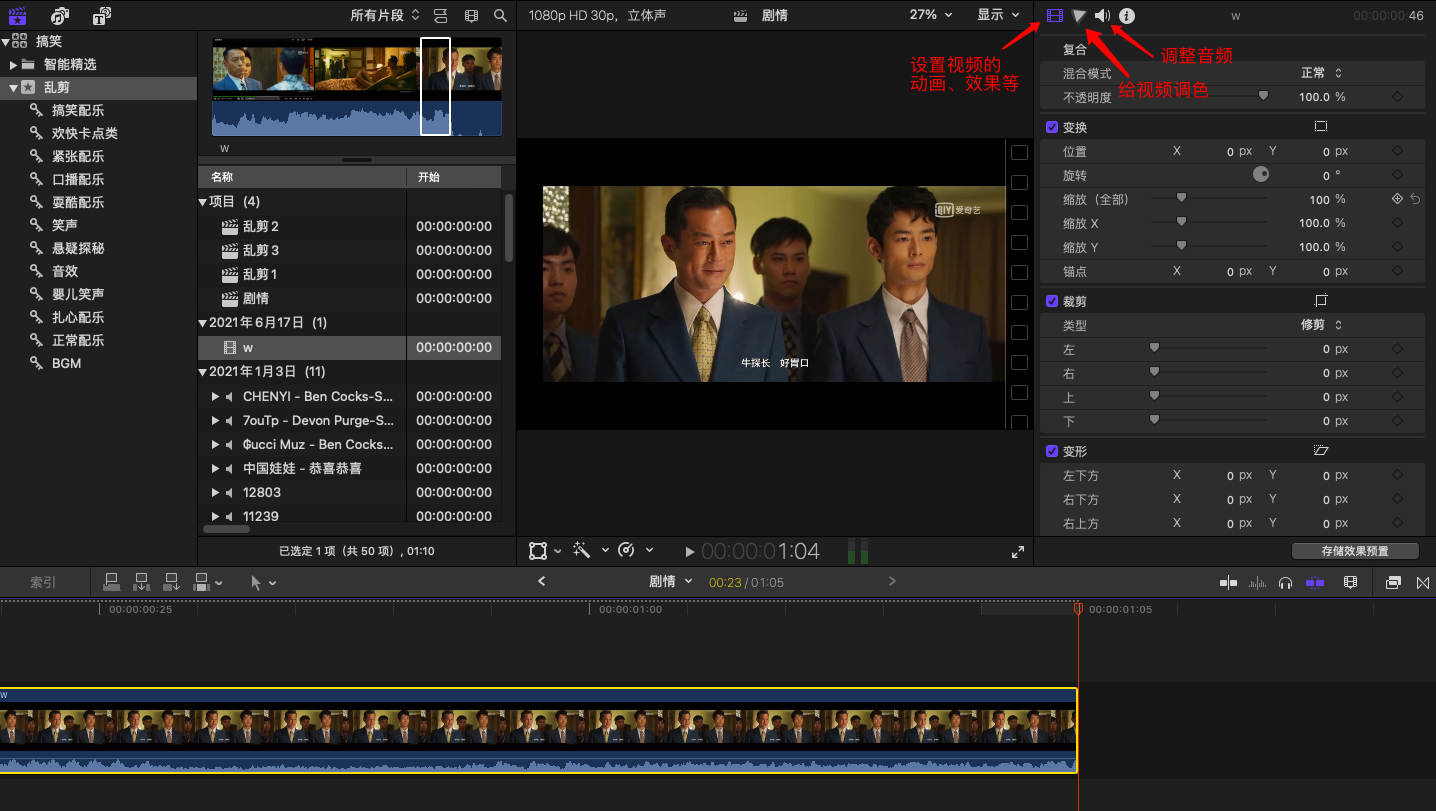Reset the Scale (全部) parameter
The height and width of the screenshot is (811, 1436).
[x=1415, y=199]
